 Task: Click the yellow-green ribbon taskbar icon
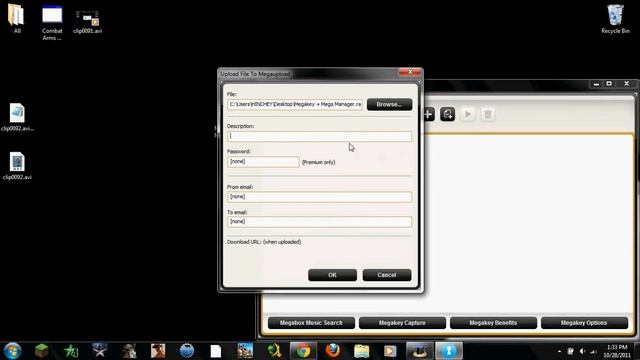click(274, 351)
